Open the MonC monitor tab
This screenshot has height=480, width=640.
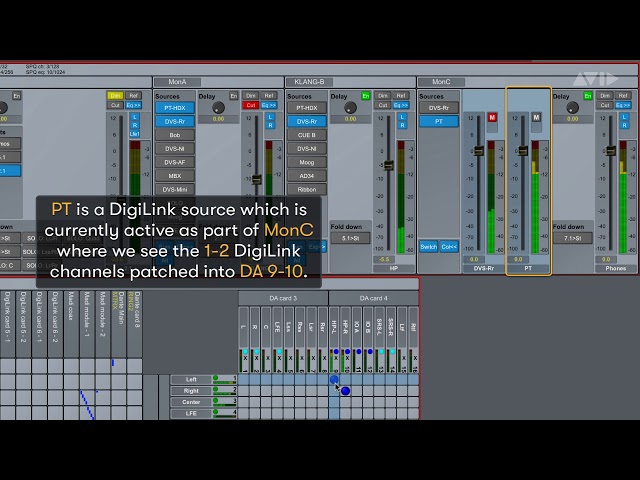tap(442, 82)
